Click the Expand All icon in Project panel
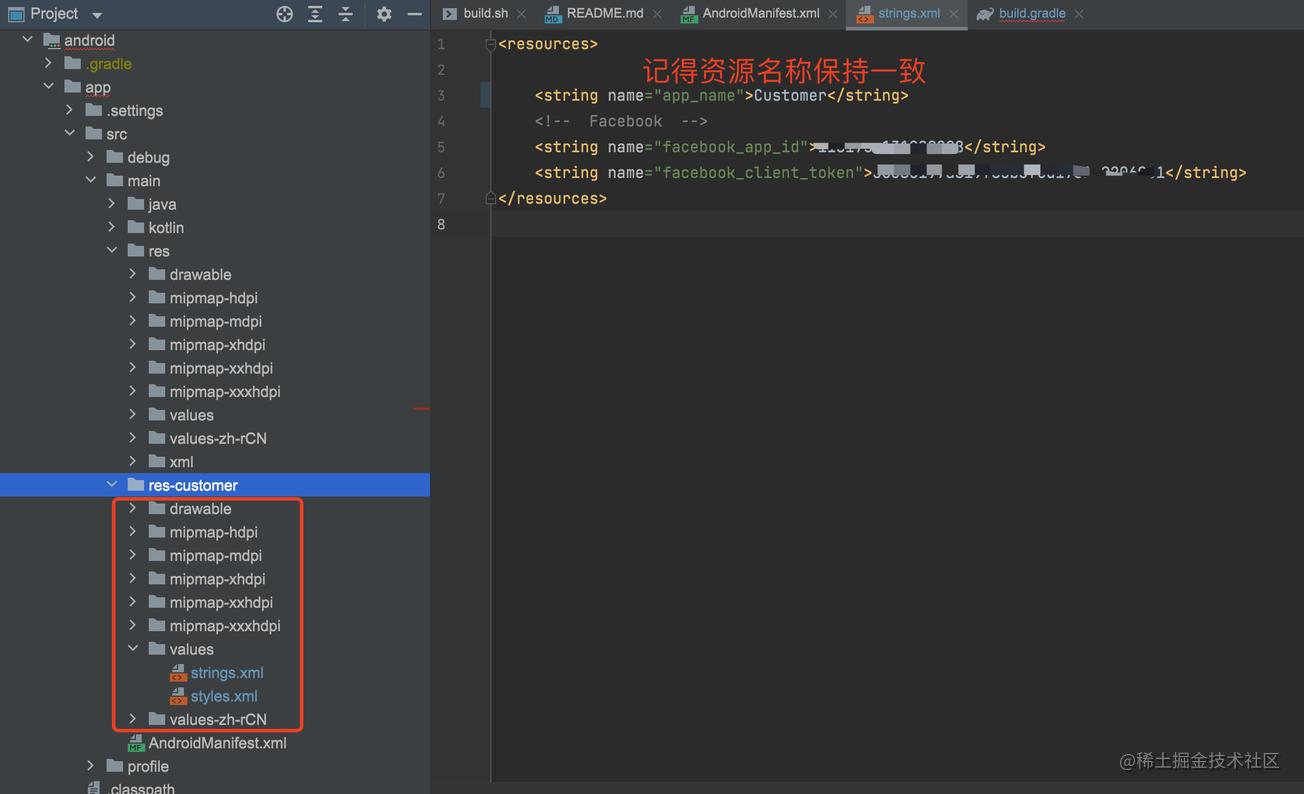Image resolution: width=1304 pixels, height=794 pixels. pos(315,14)
